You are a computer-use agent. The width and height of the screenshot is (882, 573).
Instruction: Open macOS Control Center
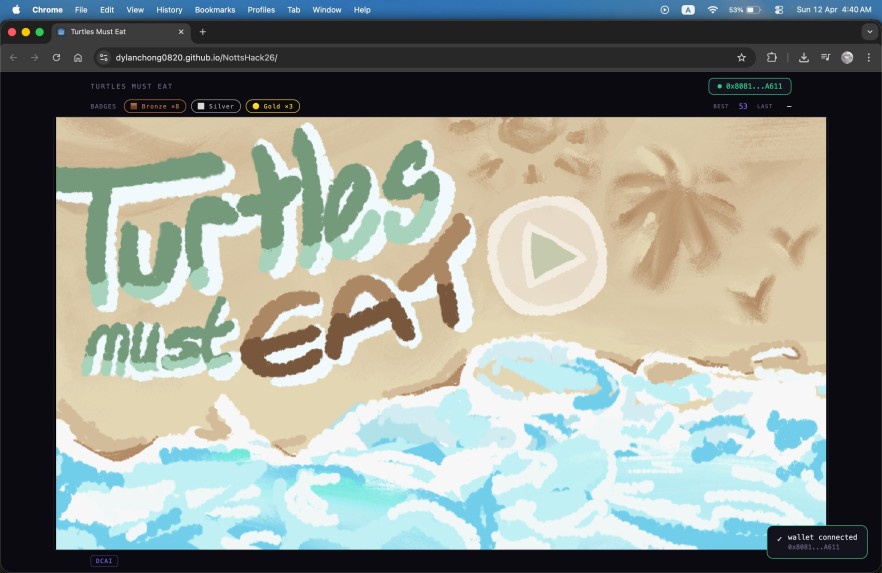pos(778,10)
